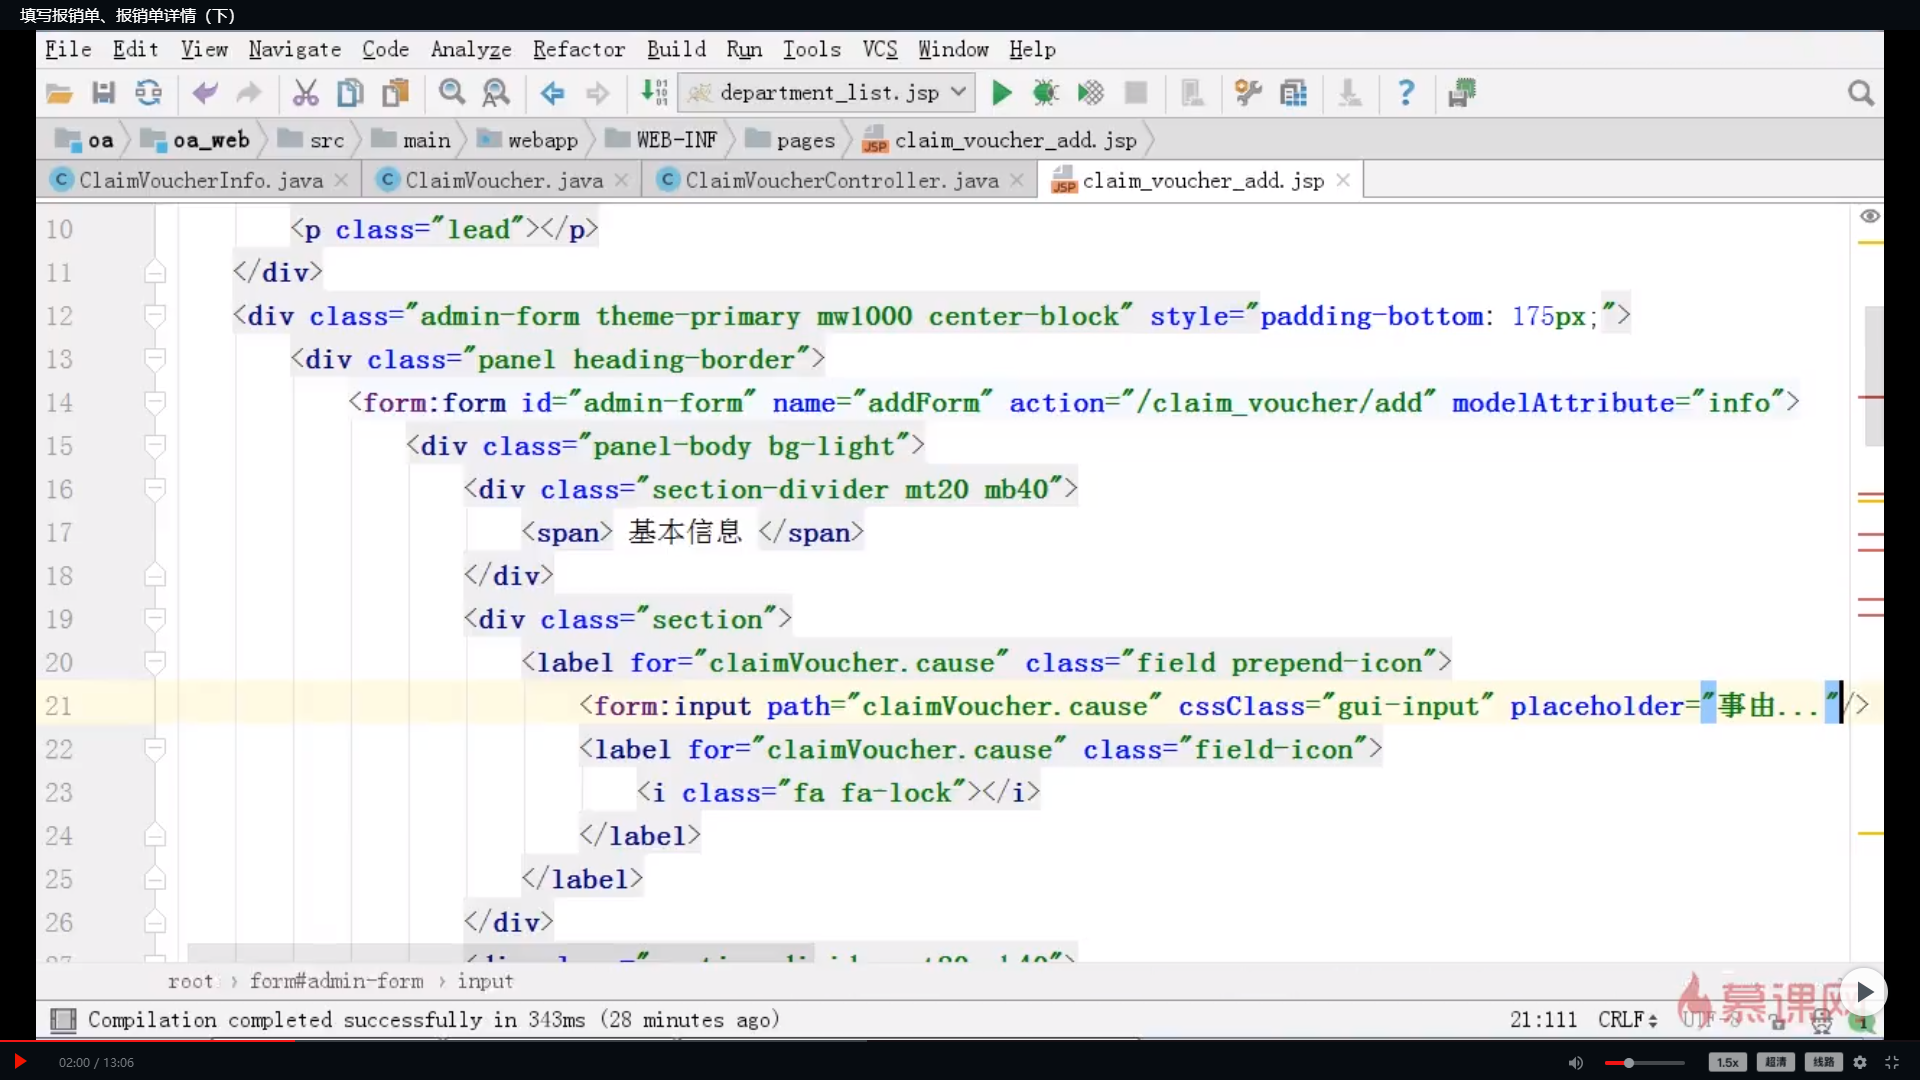The height and width of the screenshot is (1080, 1920).
Task: Adjust the video volume slider
Action: coord(1644,1063)
